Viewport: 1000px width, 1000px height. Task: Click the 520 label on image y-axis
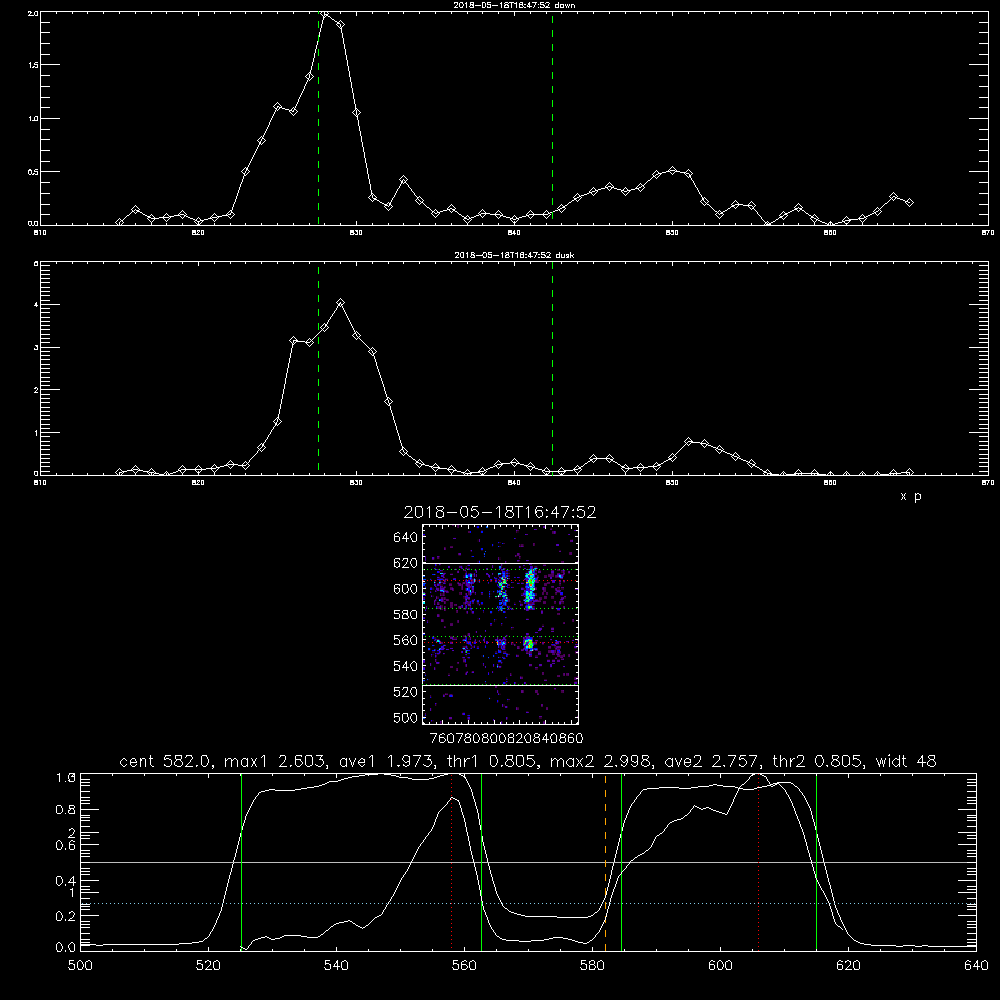coord(406,692)
